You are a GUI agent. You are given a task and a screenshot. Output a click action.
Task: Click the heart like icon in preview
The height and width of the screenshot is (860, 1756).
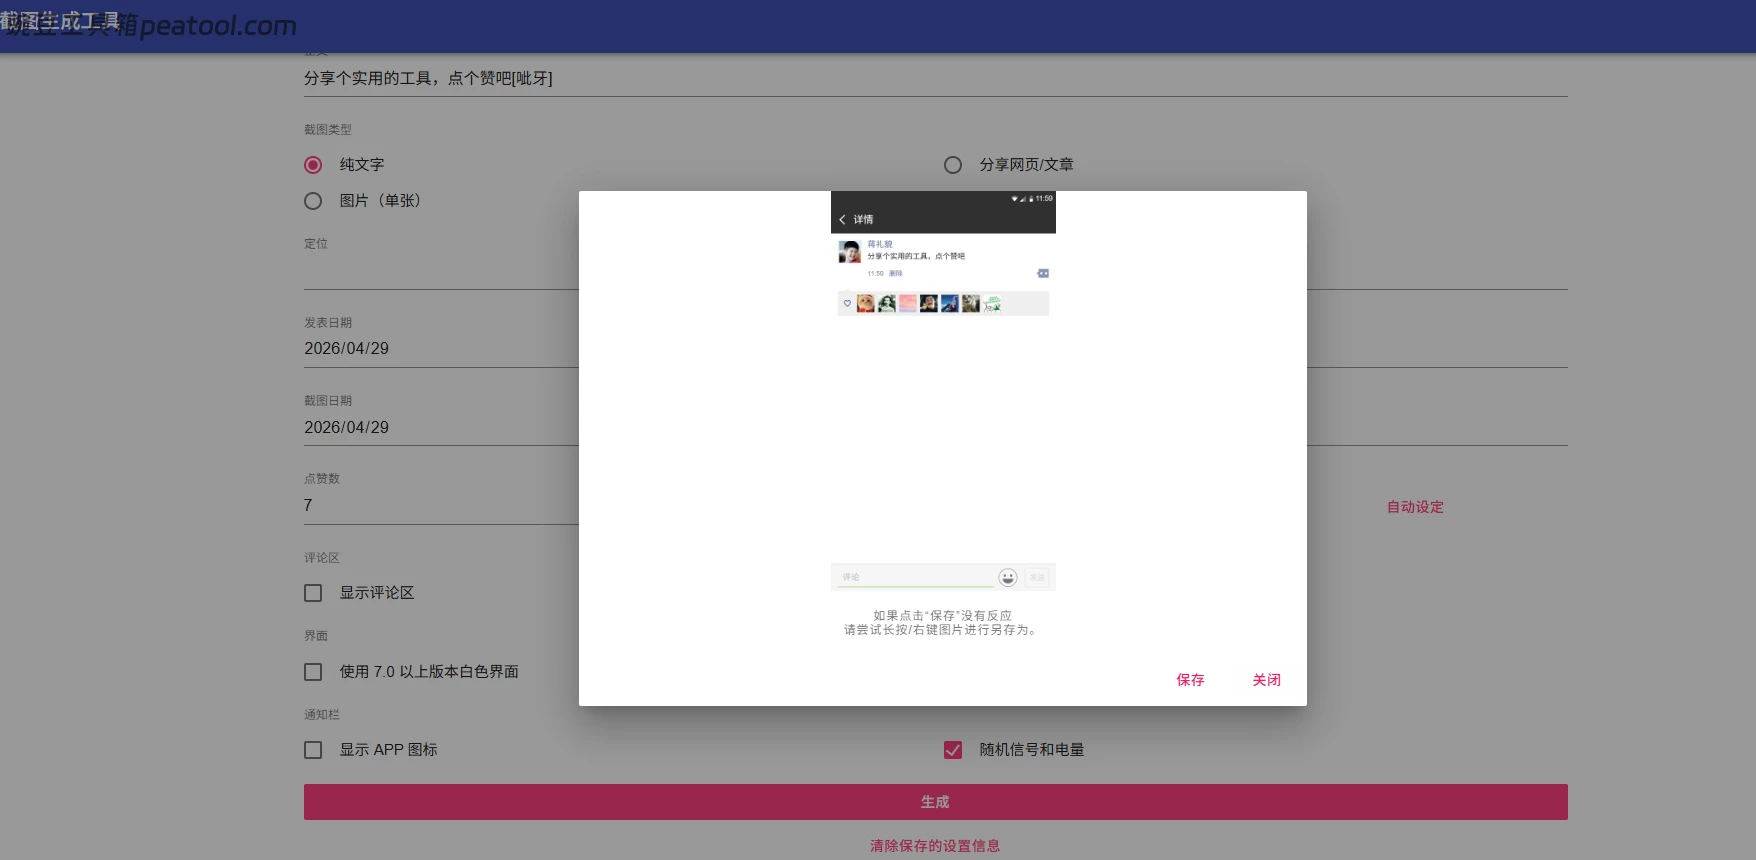pyautogui.click(x=847, y=303)
